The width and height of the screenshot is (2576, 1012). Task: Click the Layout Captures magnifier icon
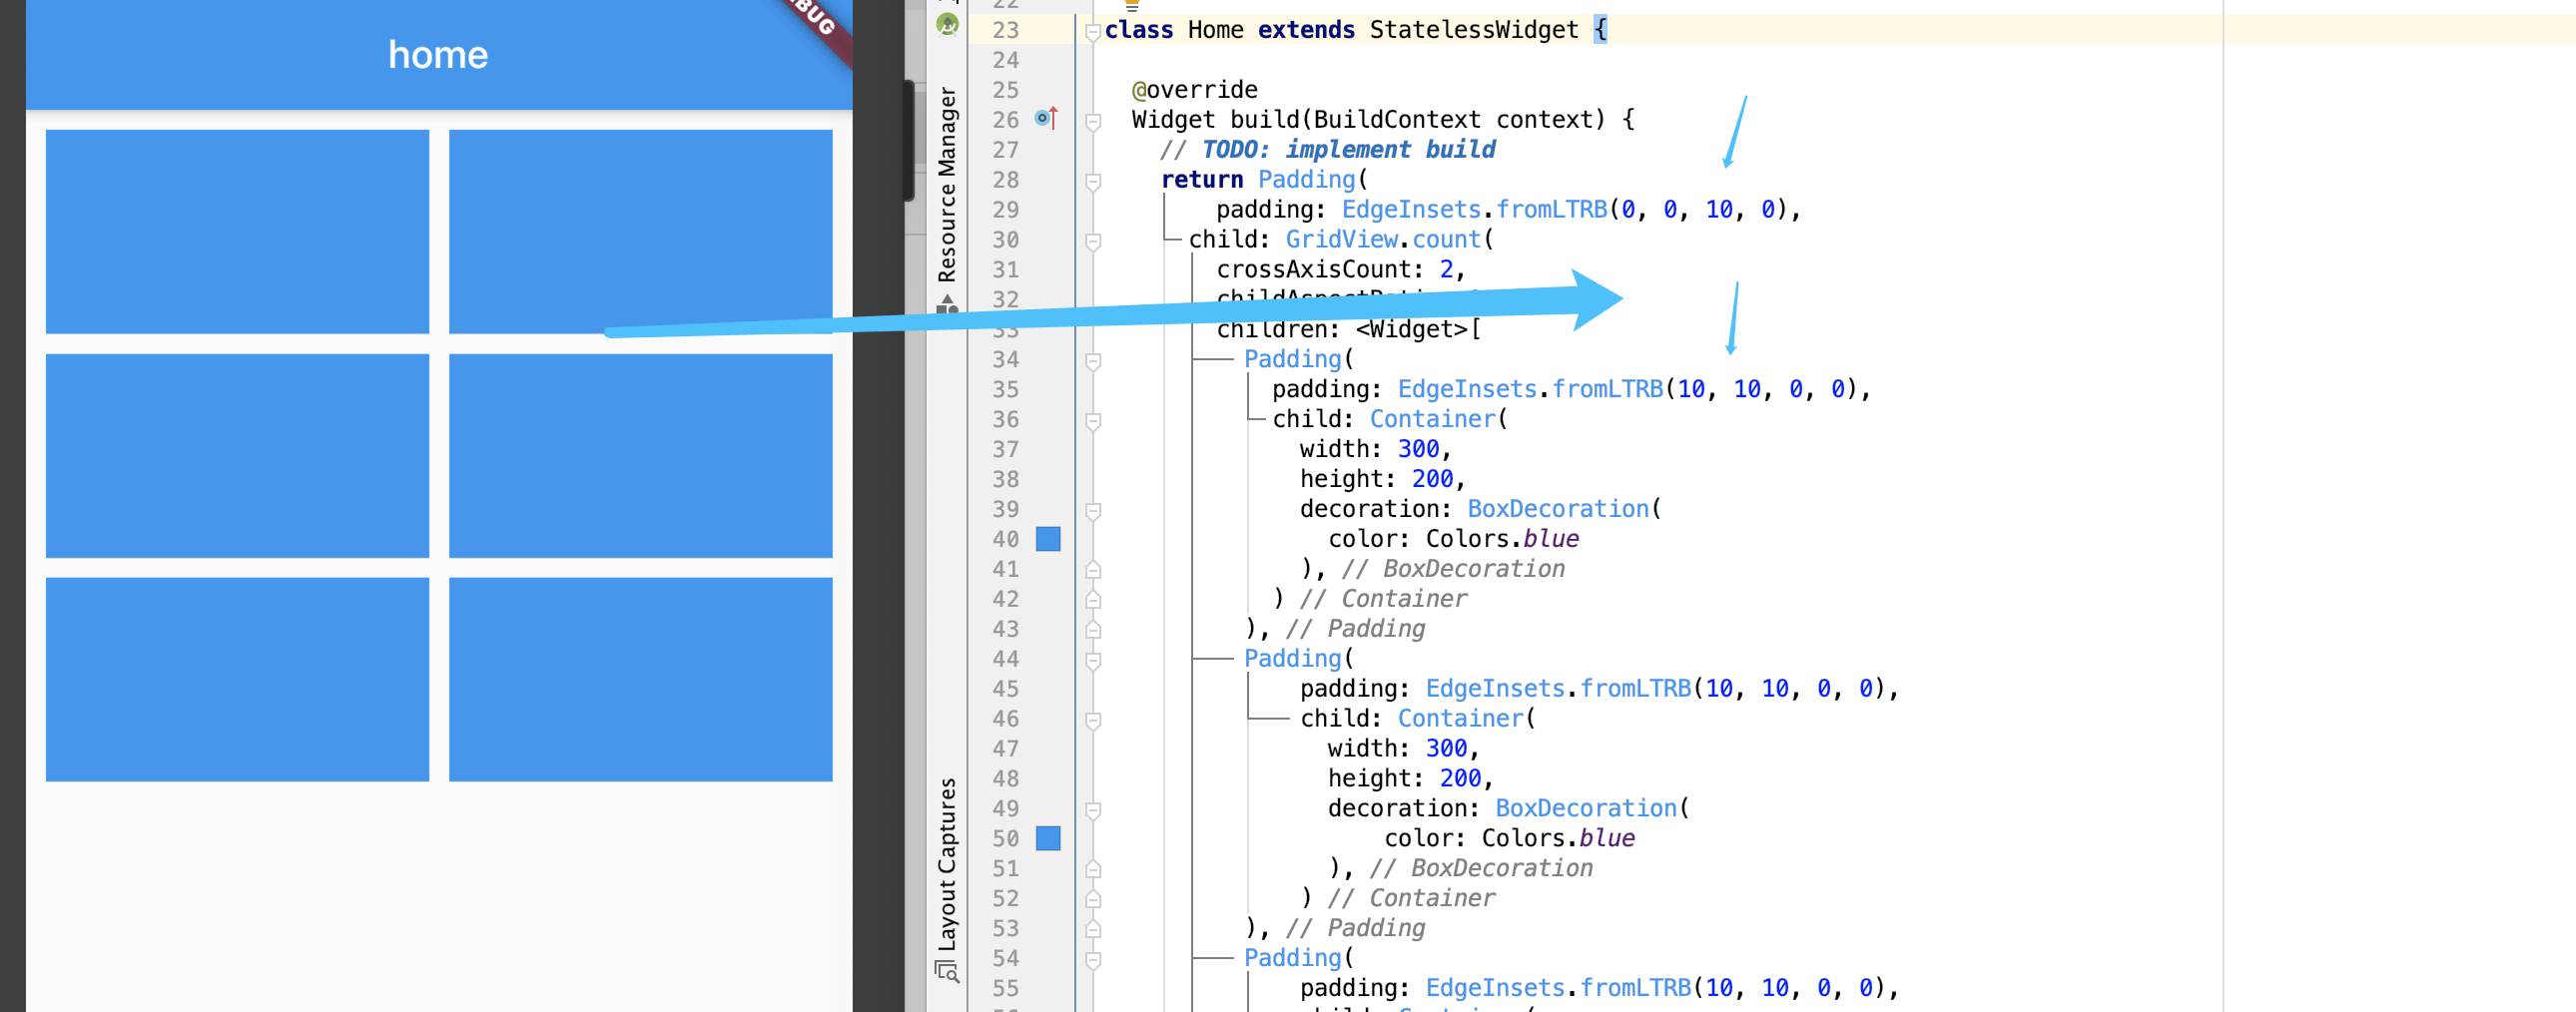pos(946,970)
